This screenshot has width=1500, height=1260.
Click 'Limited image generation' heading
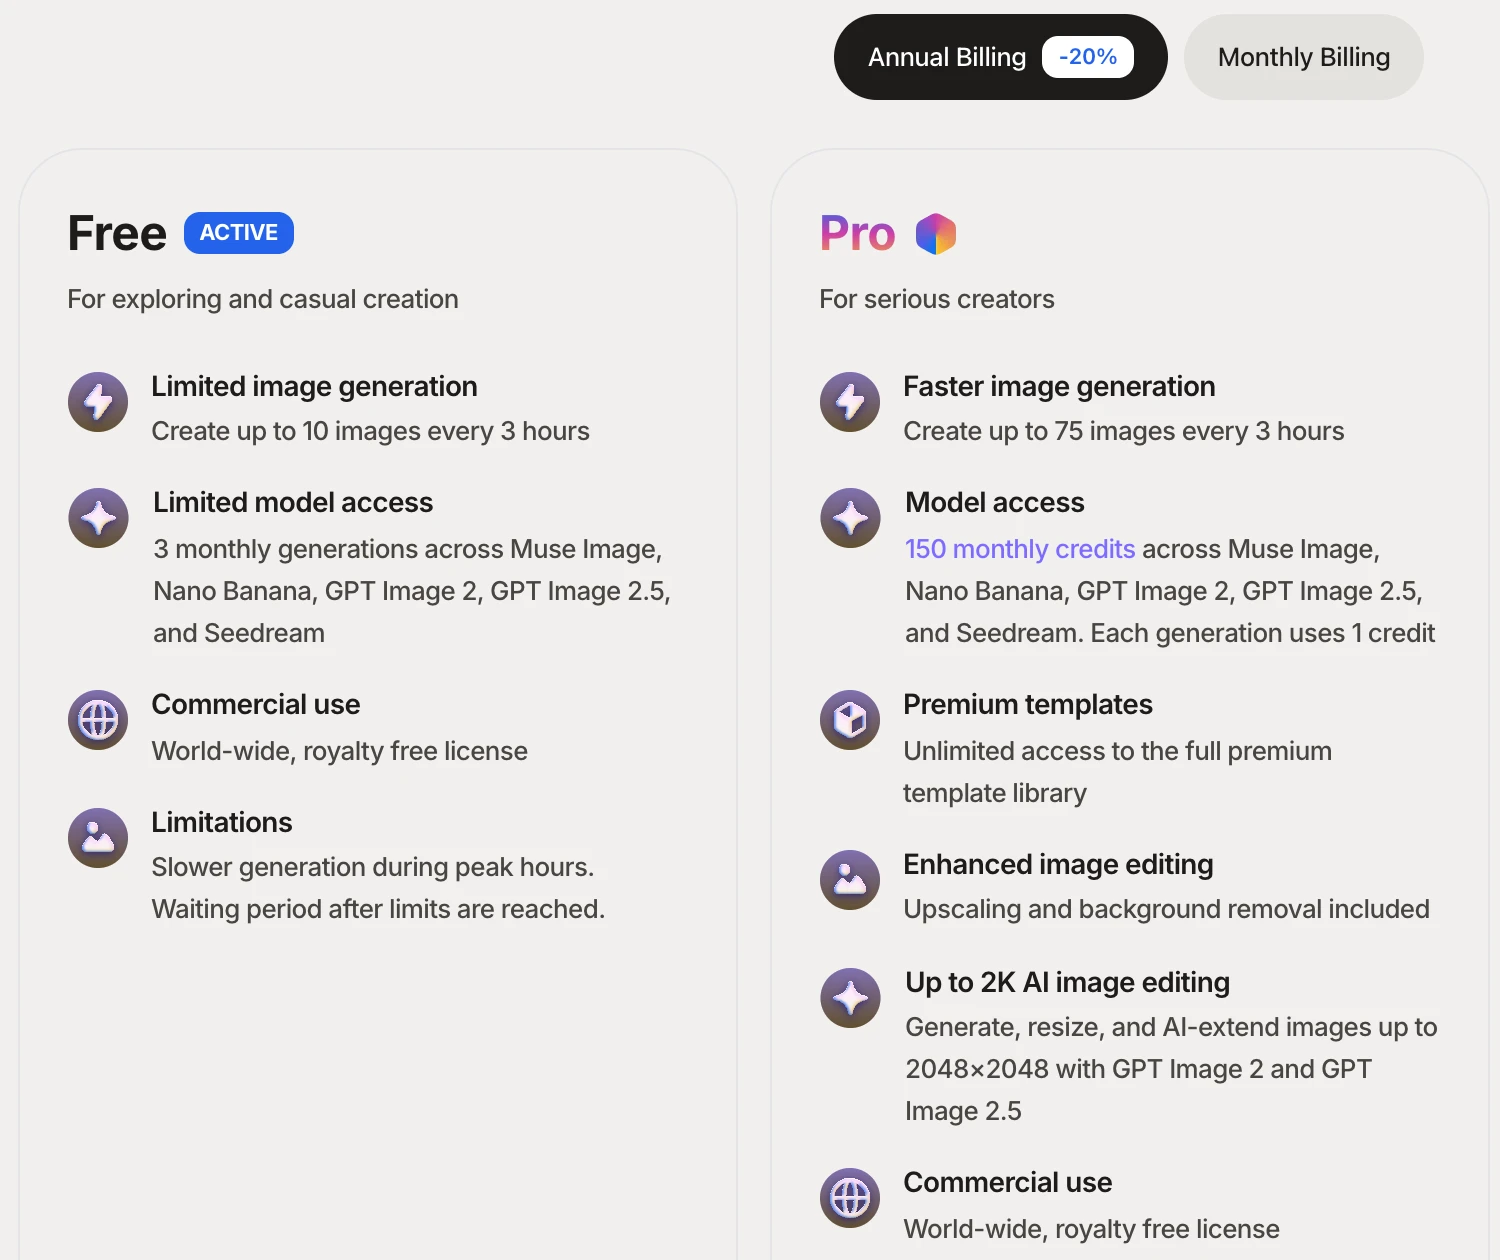click(314, 386)
